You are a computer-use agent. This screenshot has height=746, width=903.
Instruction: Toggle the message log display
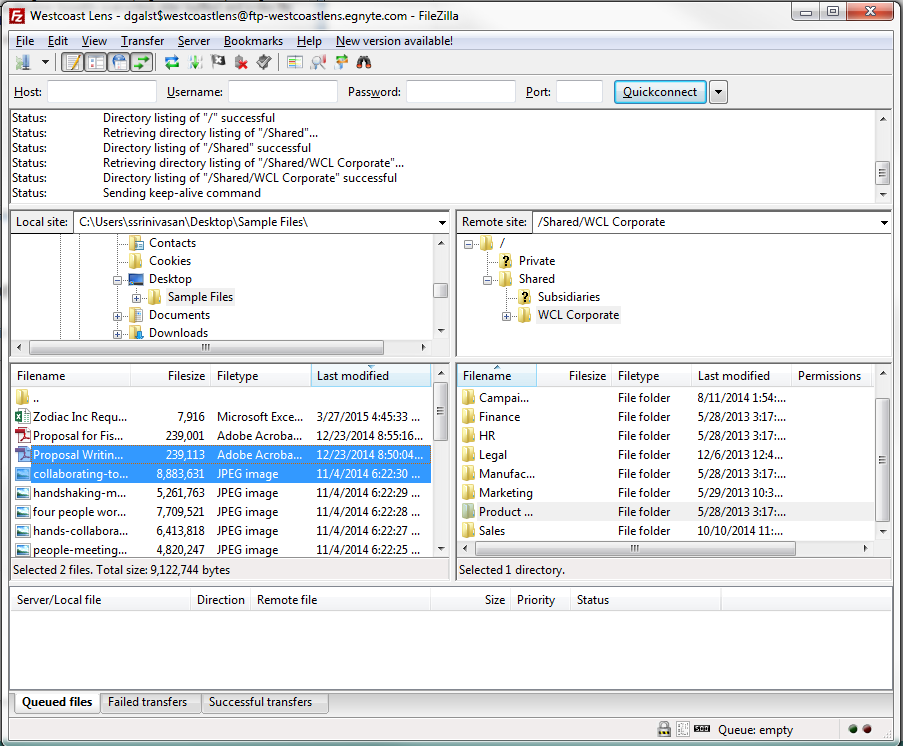coord(73,62)
